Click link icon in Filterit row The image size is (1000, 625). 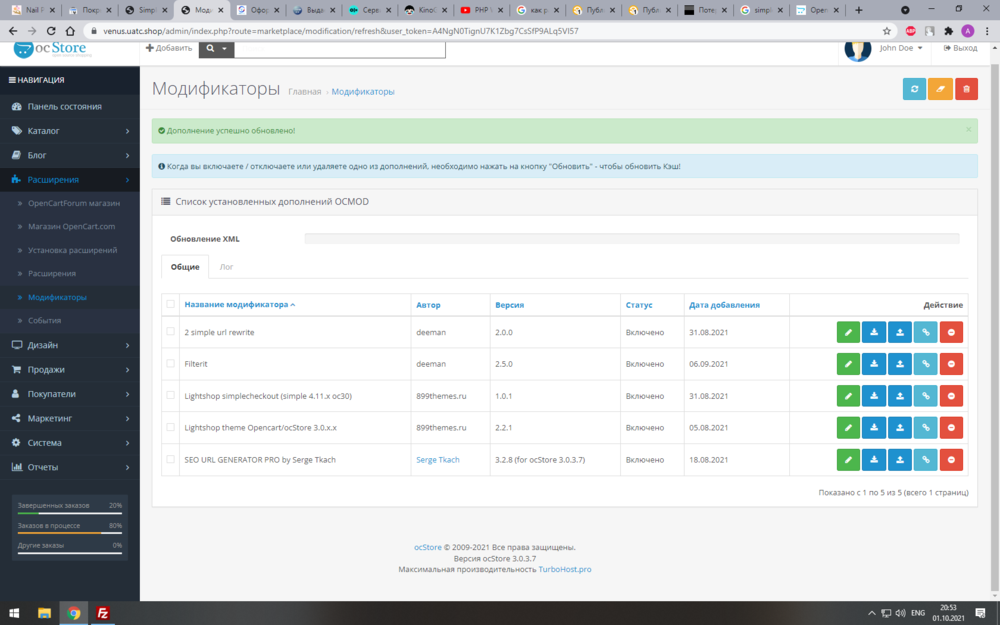point(925,364)
